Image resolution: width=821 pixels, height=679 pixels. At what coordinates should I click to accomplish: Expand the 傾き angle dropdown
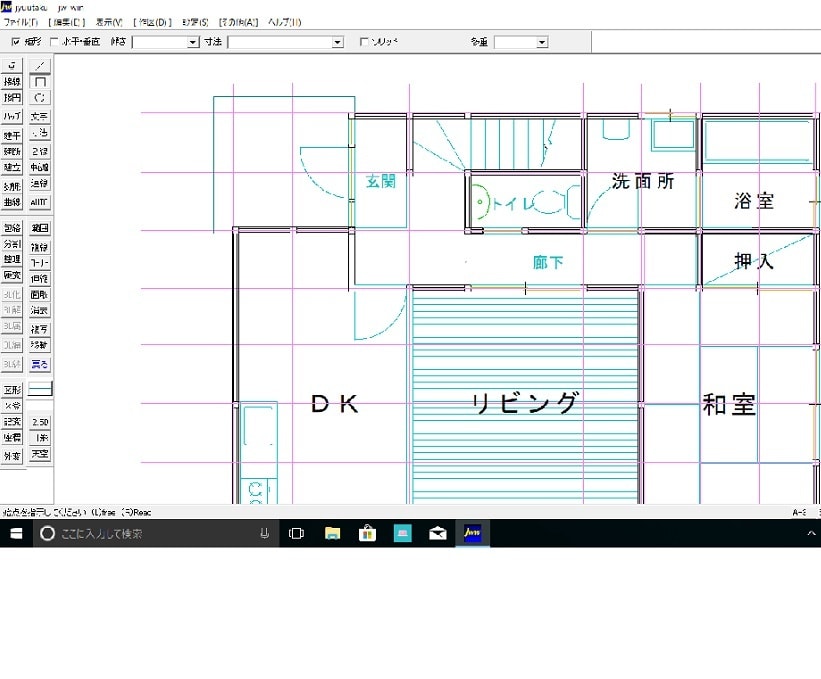coord(193,42)
